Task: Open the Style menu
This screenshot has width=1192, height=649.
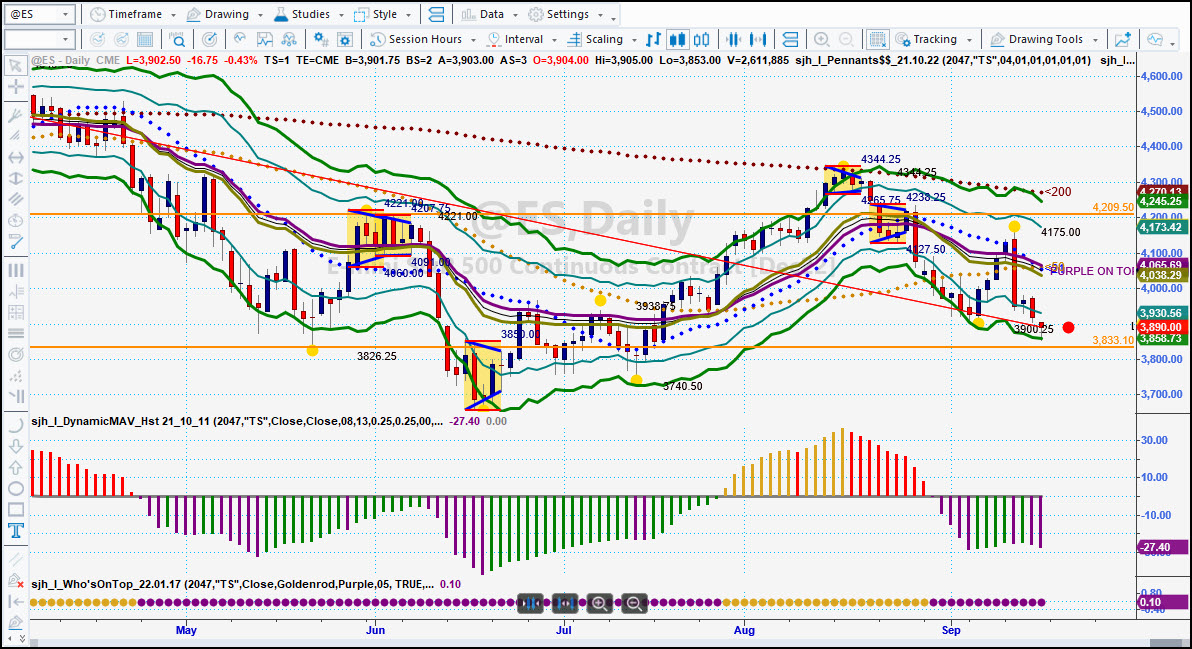Action: point(382,14)
